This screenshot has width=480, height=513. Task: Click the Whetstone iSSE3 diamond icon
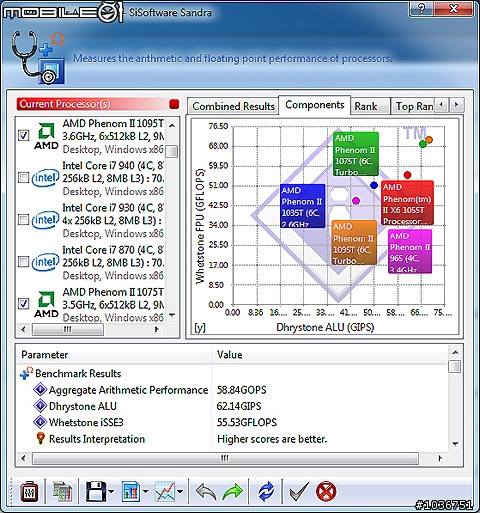coord(40,422)
